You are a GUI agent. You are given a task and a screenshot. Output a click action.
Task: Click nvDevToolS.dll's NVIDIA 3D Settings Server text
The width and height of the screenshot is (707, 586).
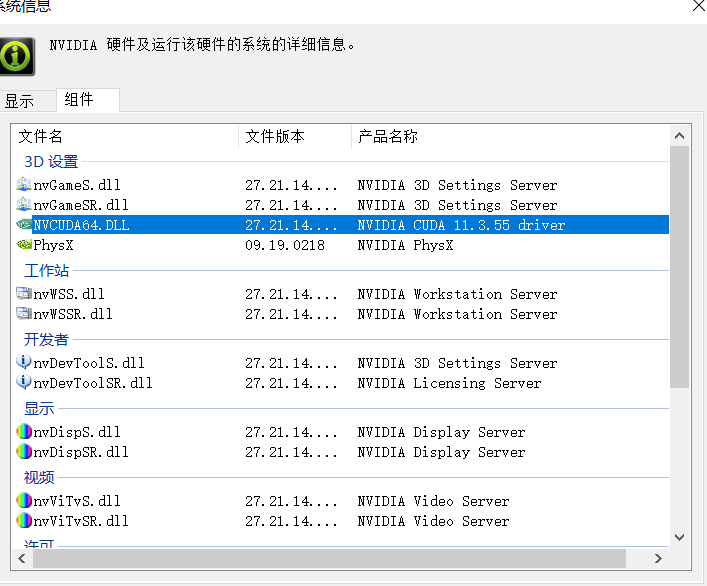tap(457, 363)
